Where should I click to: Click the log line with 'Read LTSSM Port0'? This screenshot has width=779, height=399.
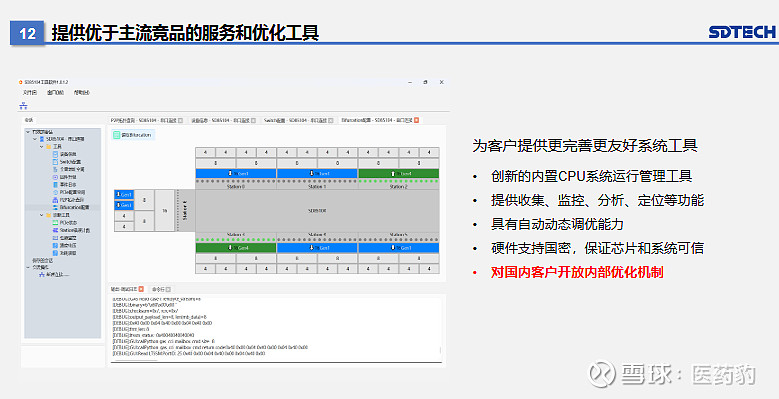189,354
